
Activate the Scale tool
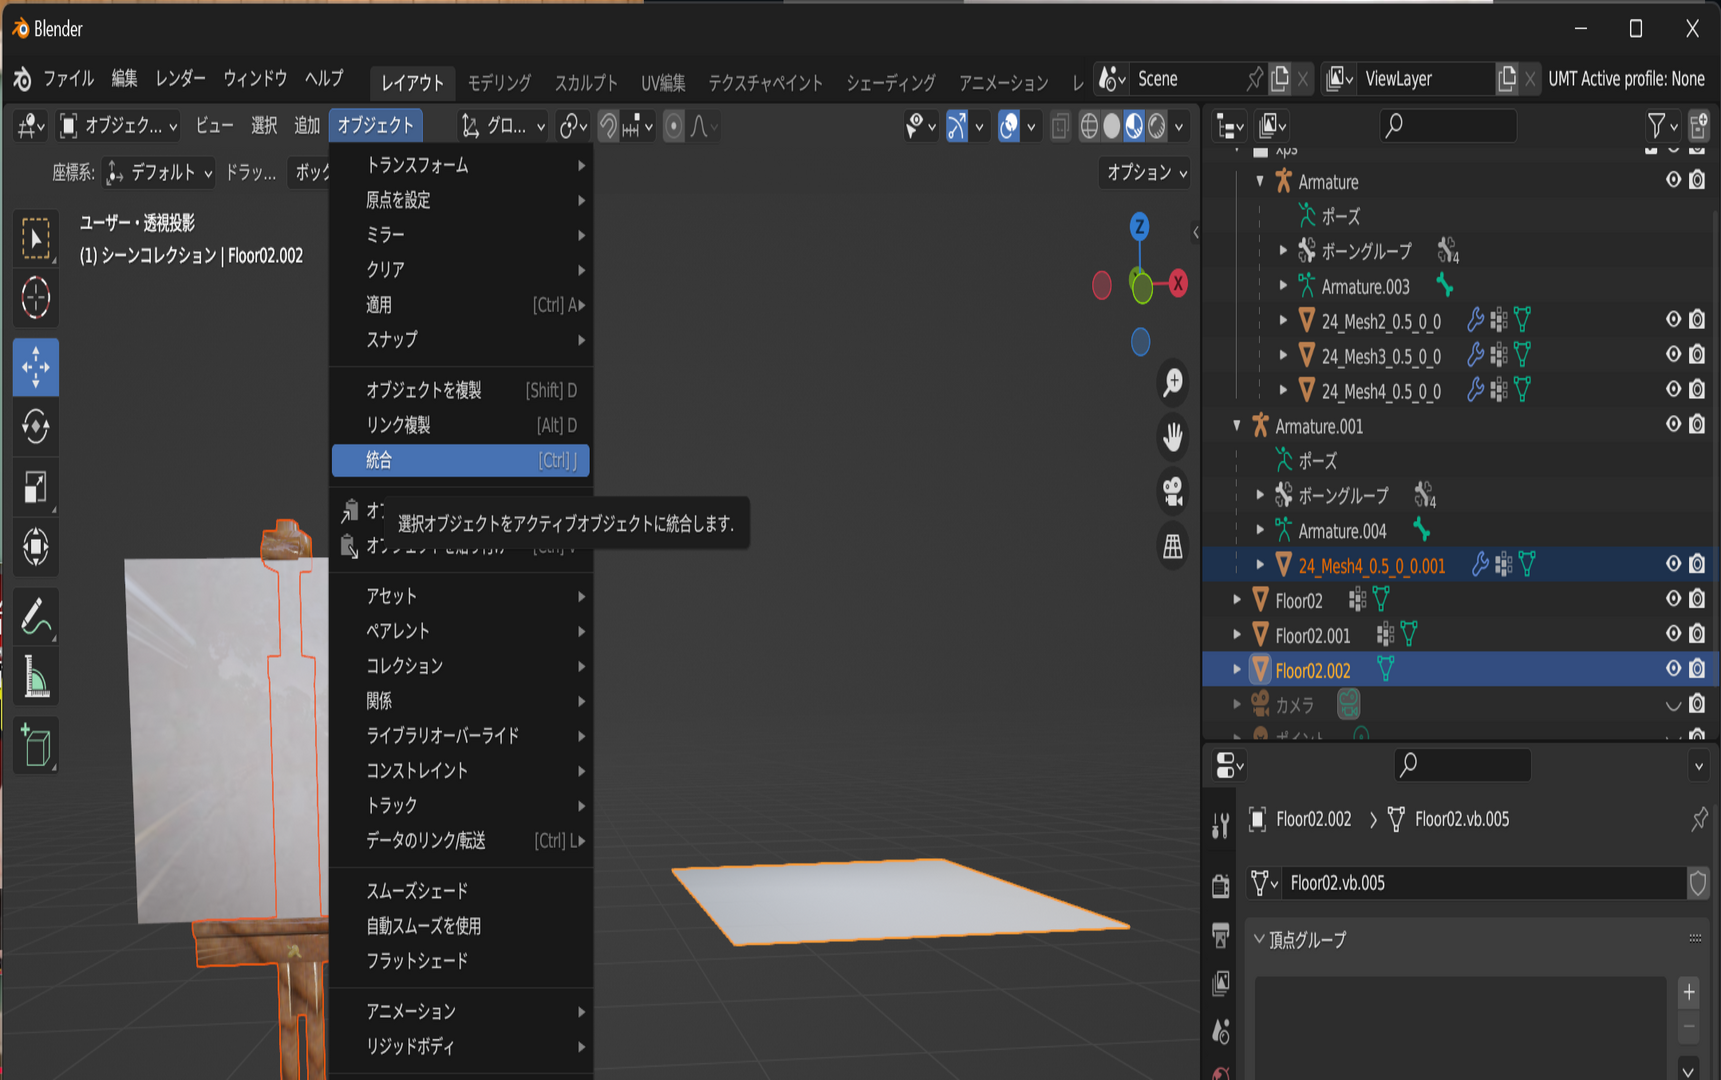click(36, 487)
